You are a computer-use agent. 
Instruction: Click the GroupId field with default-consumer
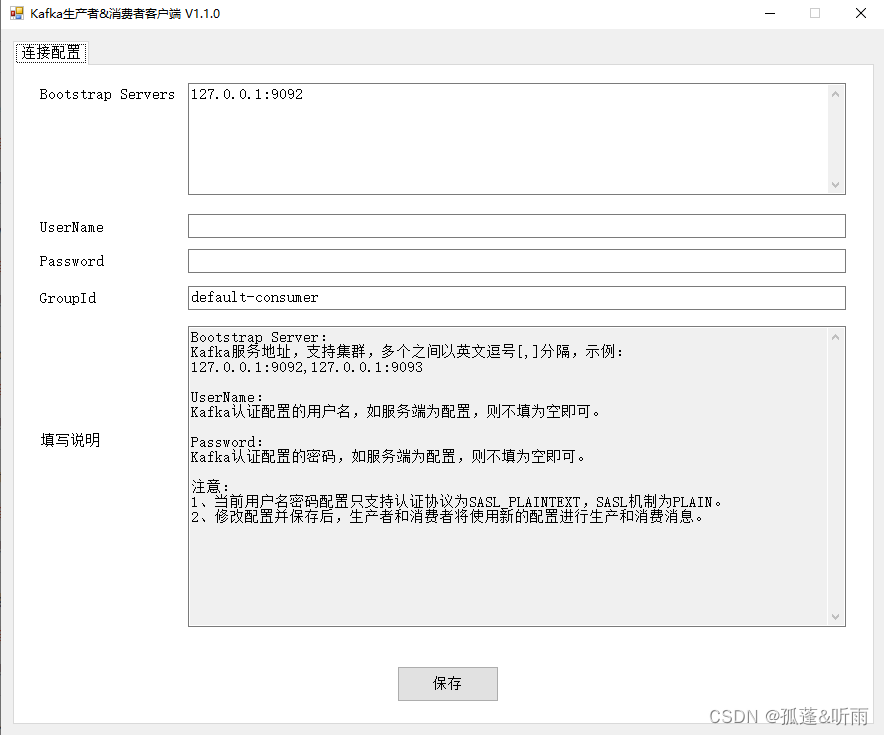tap(516, 298)
